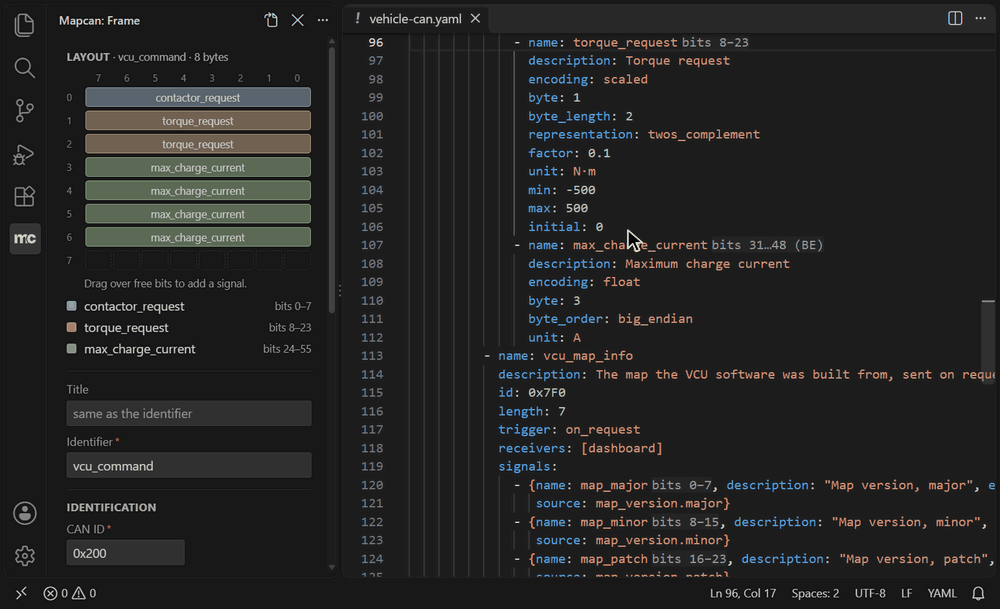Select torque_request block in byte 1 row
Image resolution: width=1000 pixels, height=609 pixels.
(x=198, y=121)
